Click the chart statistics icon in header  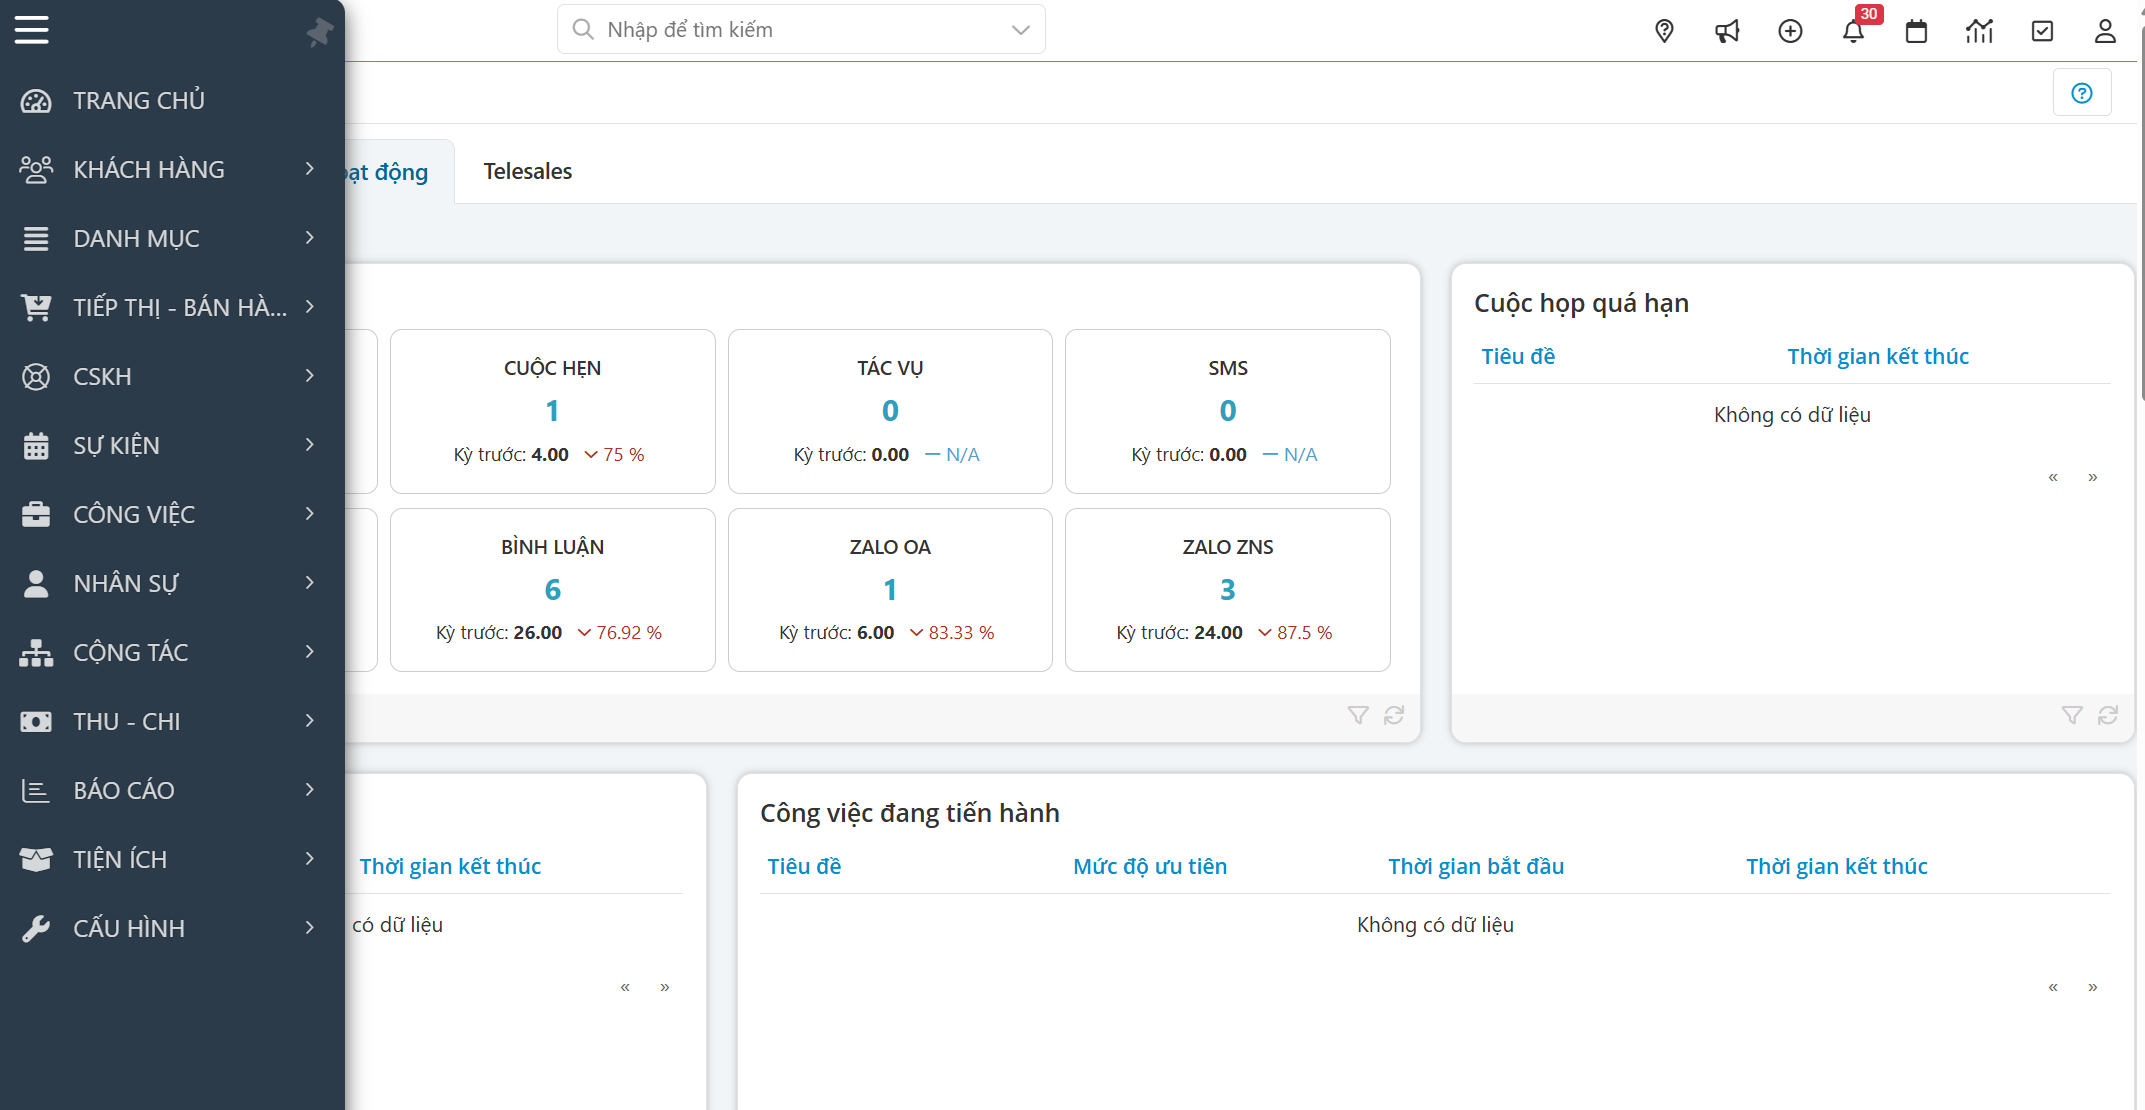(x=1979, y=31)
